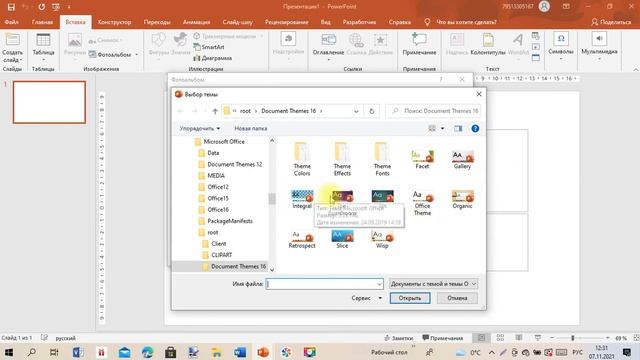The image size is (640, 360).
Task: Select the Retrospect theme file
Action: [302, 239]
